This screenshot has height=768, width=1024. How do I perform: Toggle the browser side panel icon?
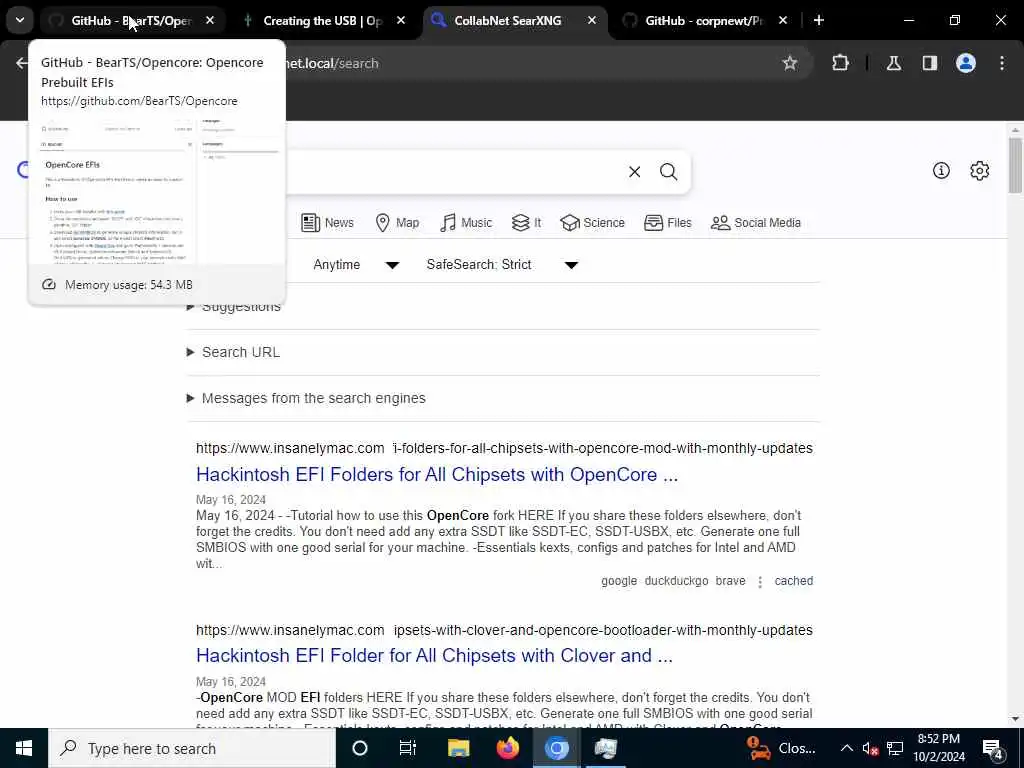coord(930,63)
